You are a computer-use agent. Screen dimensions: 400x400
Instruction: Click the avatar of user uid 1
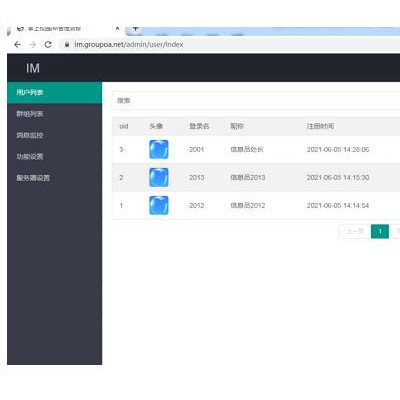click(x=159, y=205)
